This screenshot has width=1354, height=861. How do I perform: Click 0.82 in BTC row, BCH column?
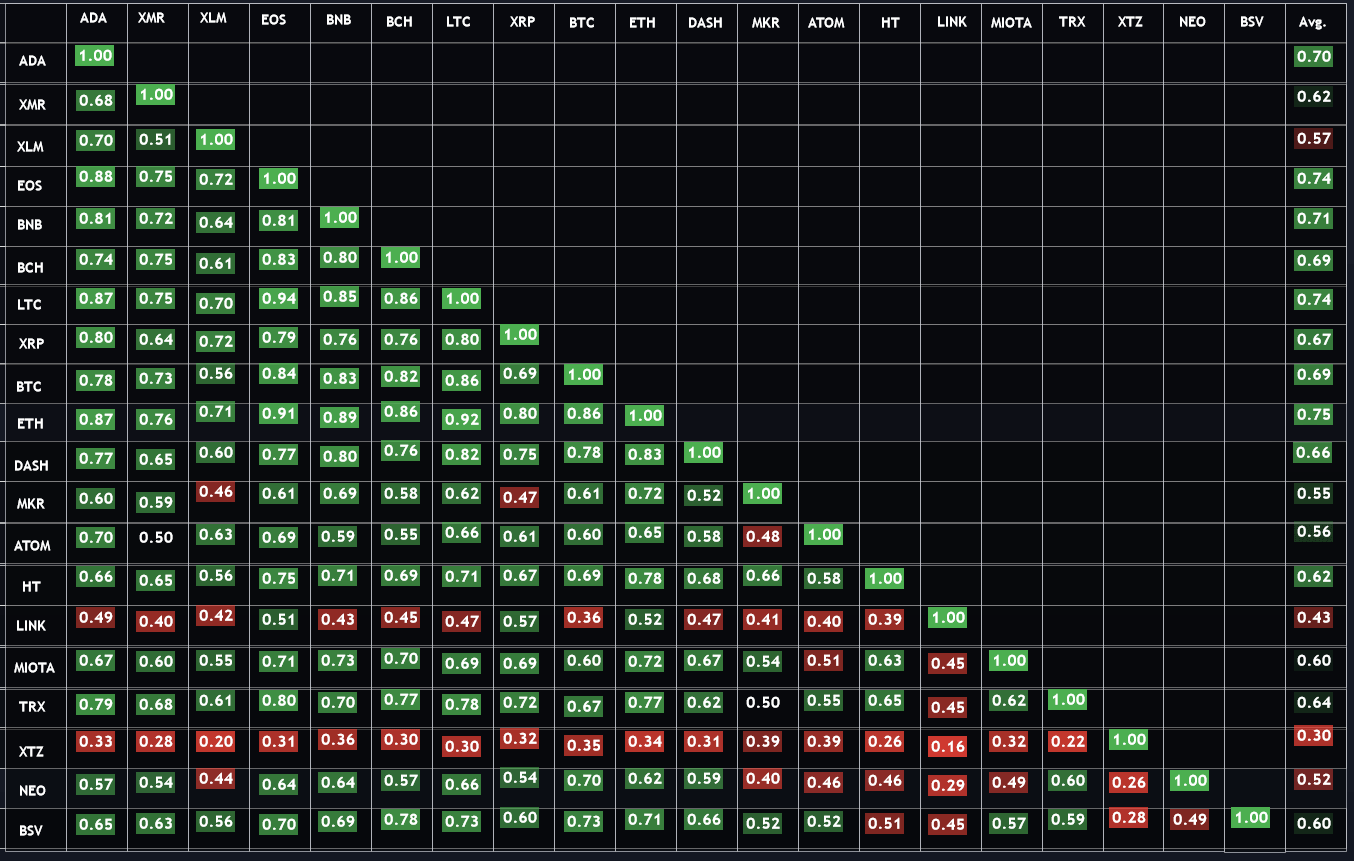(x=401, y=376)
